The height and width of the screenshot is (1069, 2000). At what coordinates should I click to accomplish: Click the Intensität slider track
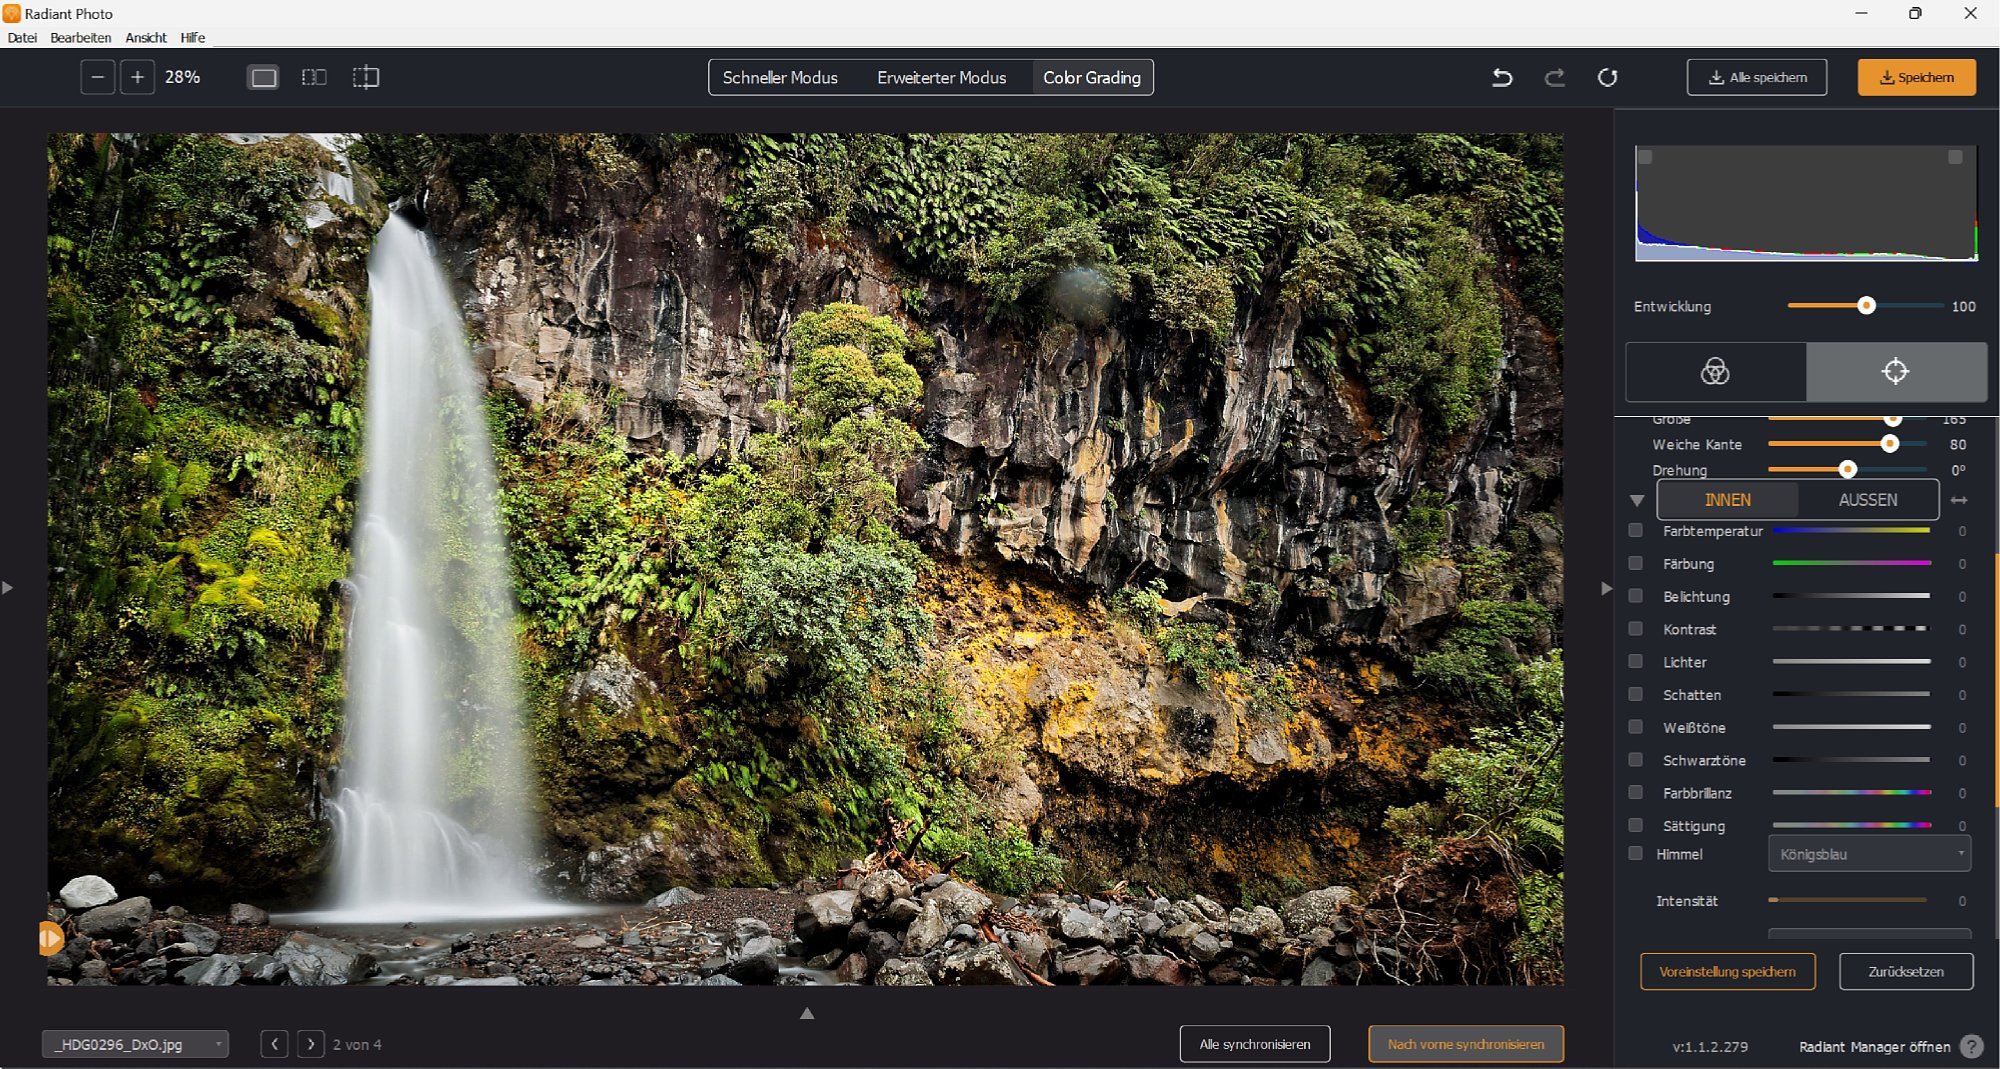click(1848, 900)
